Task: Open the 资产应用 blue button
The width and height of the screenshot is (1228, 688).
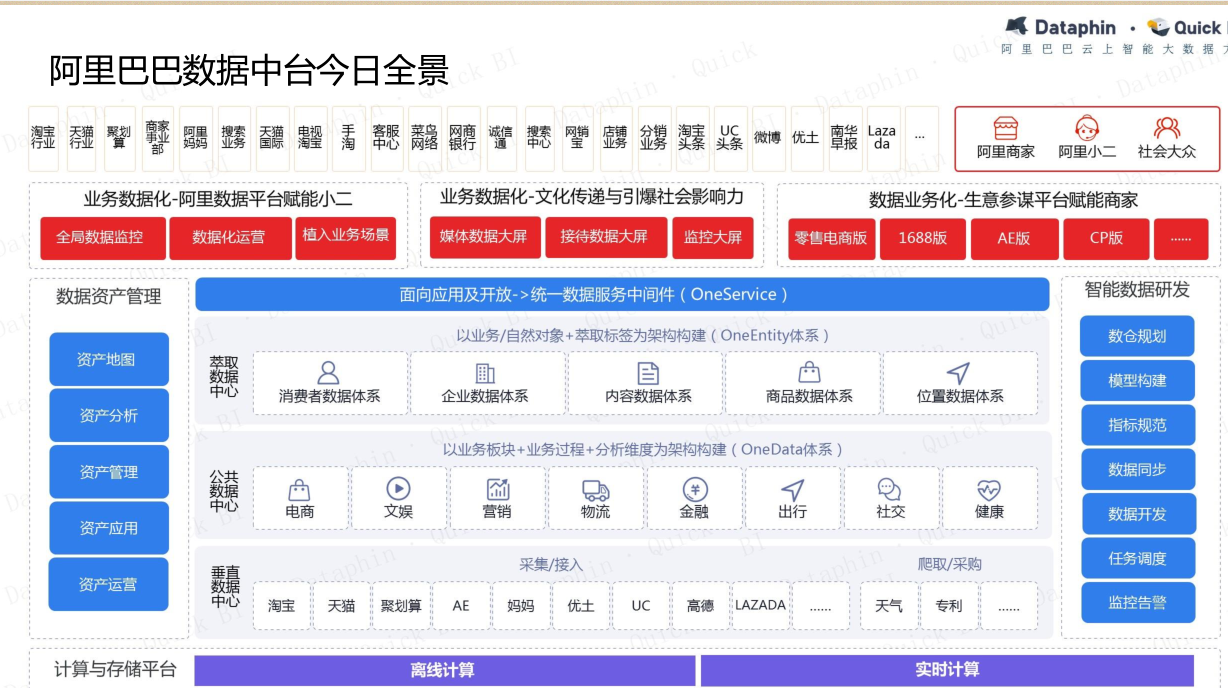Action: pos(109,528)
